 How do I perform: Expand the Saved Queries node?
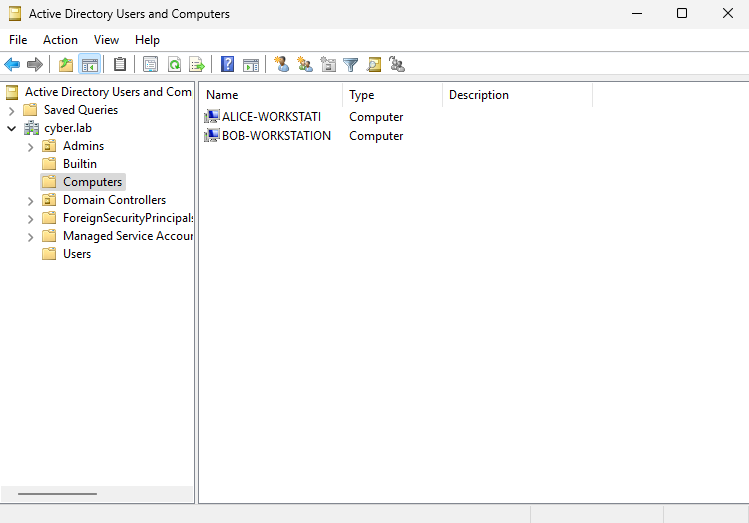12,111
